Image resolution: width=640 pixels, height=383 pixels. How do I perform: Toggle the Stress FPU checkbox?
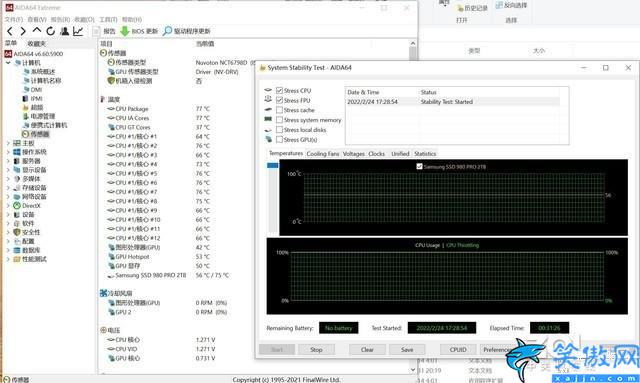280,100
